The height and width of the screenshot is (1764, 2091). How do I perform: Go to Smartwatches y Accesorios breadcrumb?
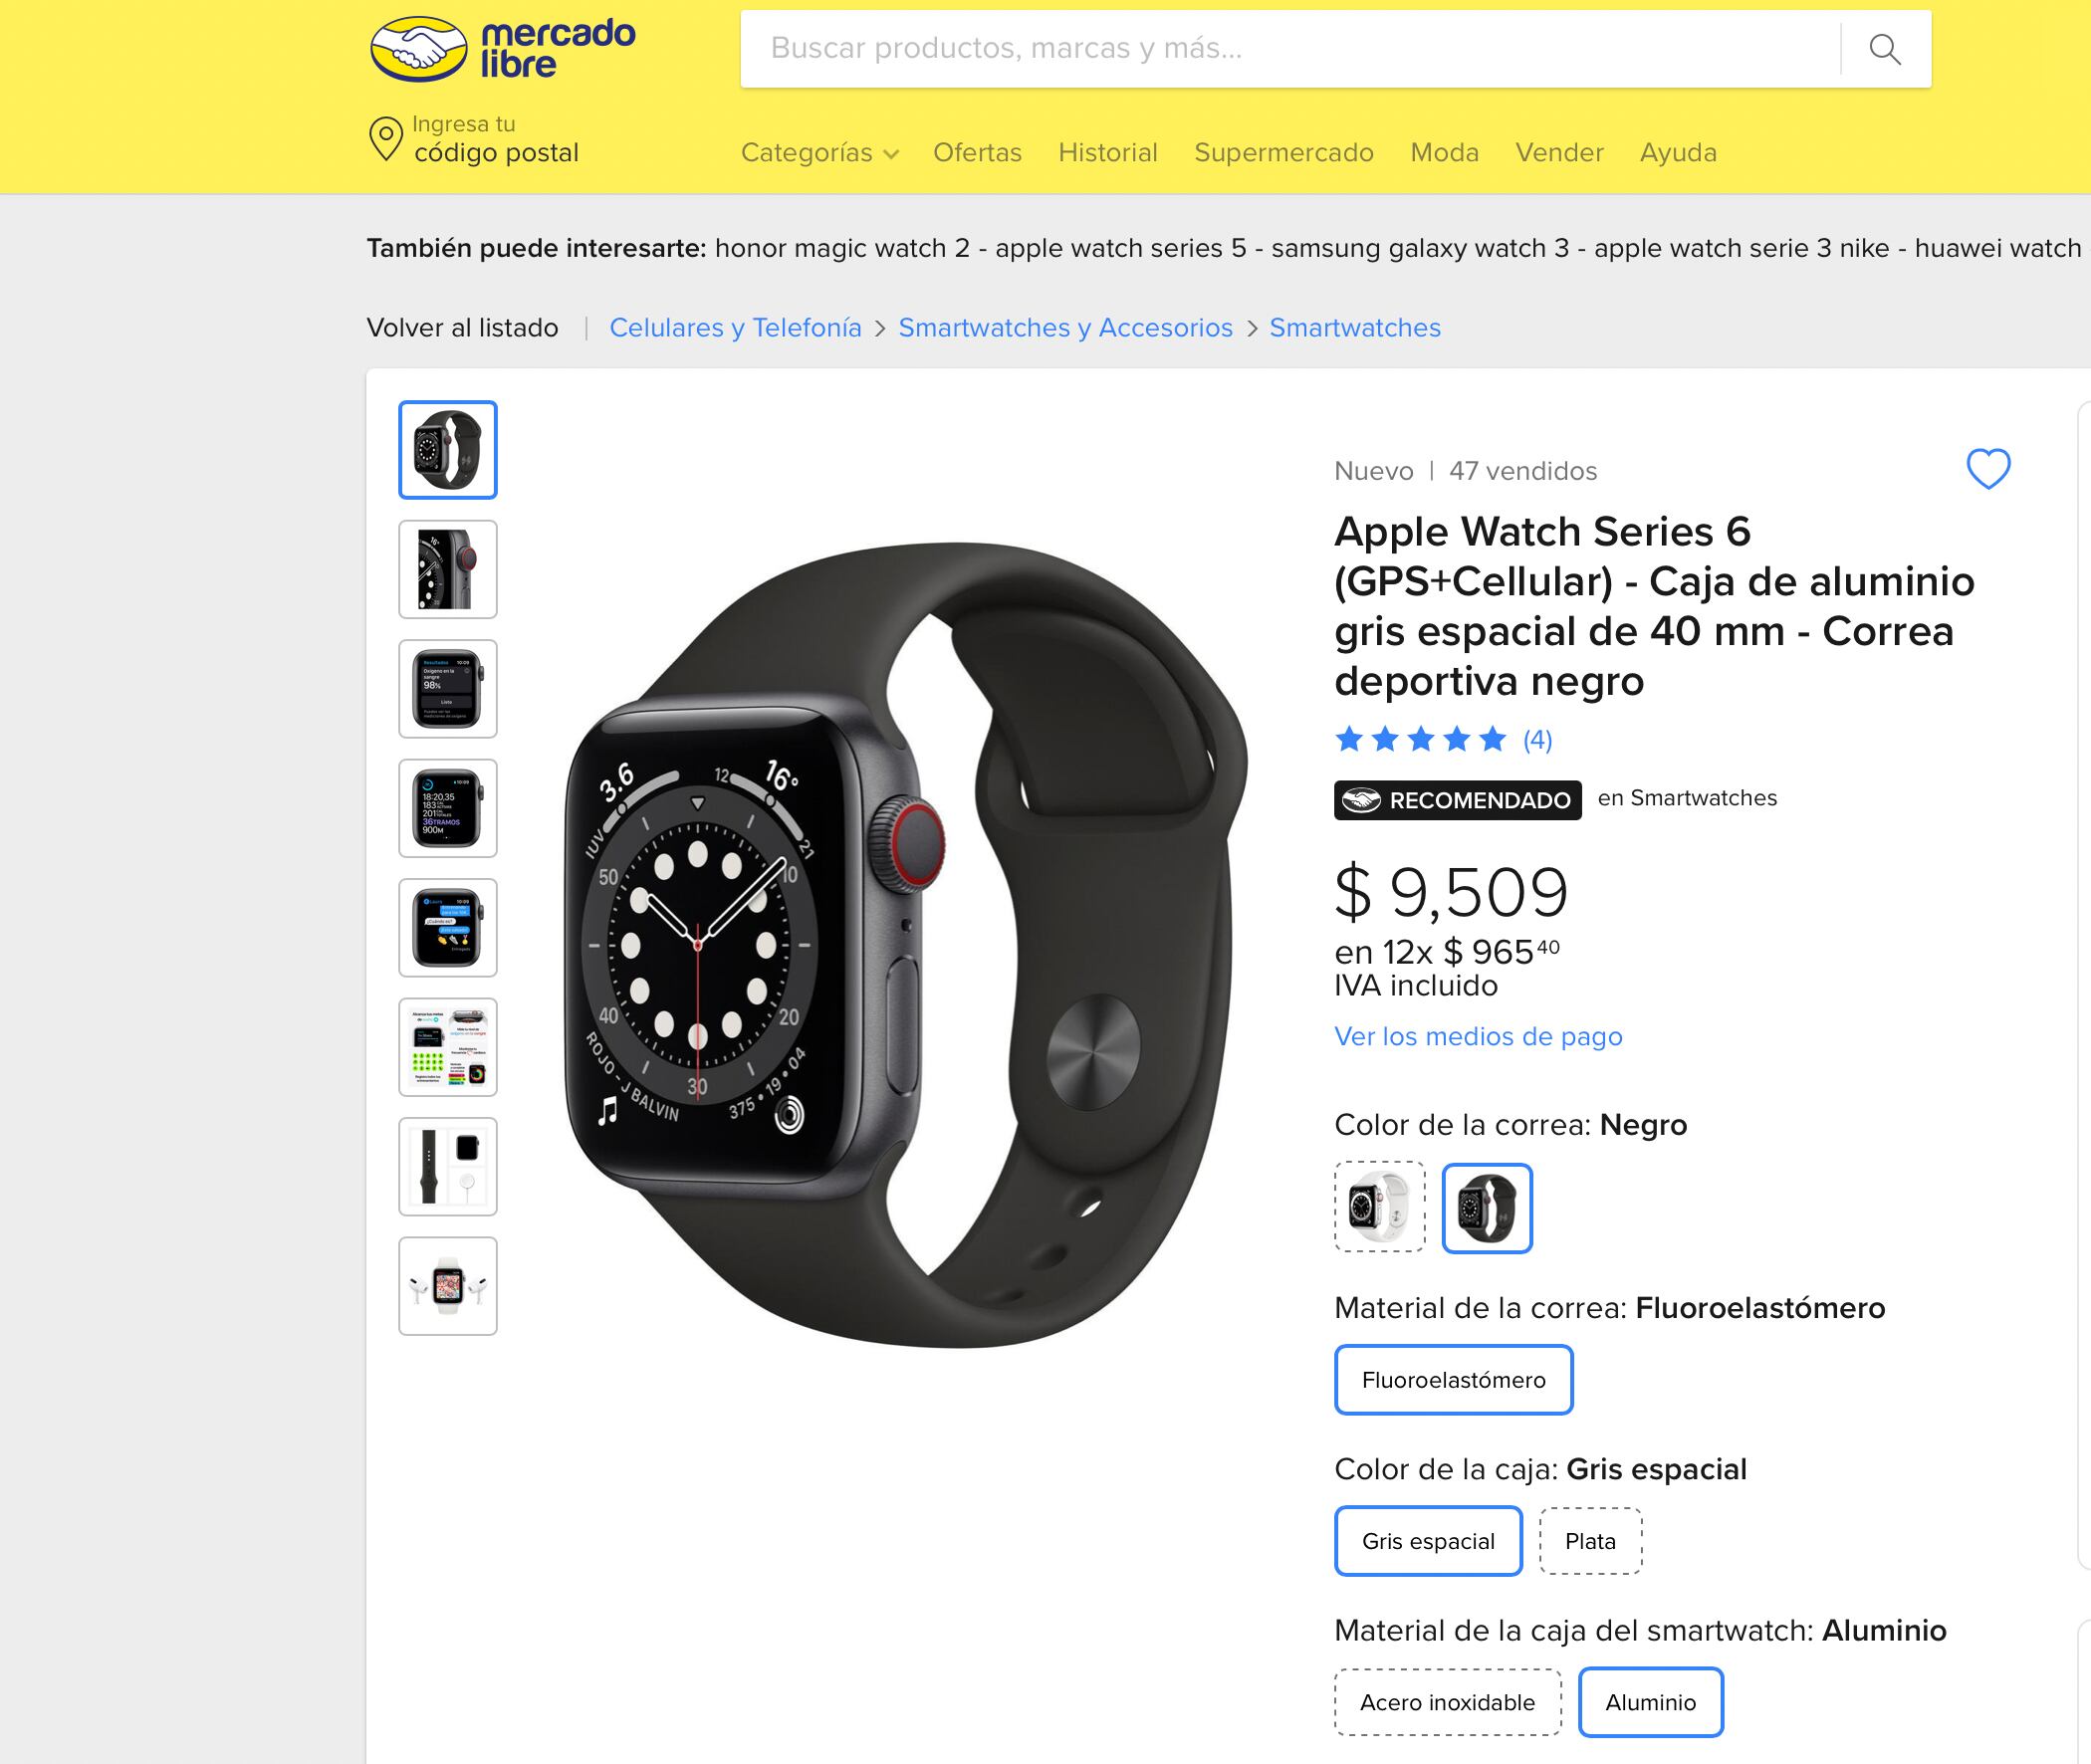[1065, 328]
